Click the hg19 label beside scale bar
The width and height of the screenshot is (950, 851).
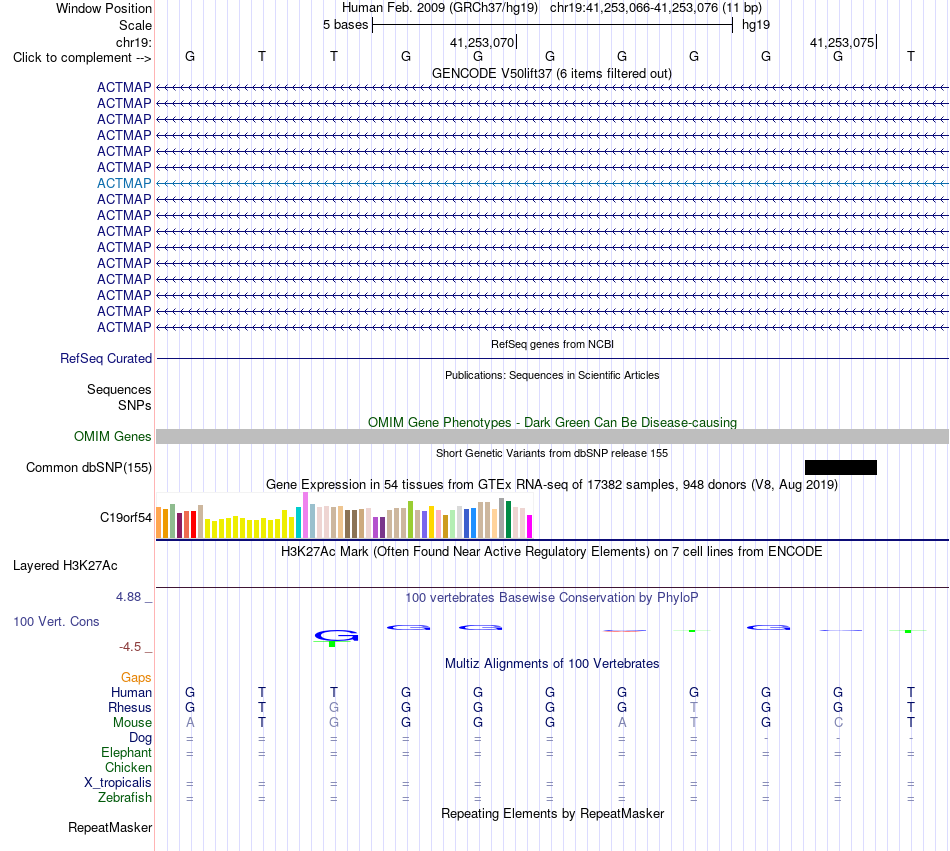[756, 25]
